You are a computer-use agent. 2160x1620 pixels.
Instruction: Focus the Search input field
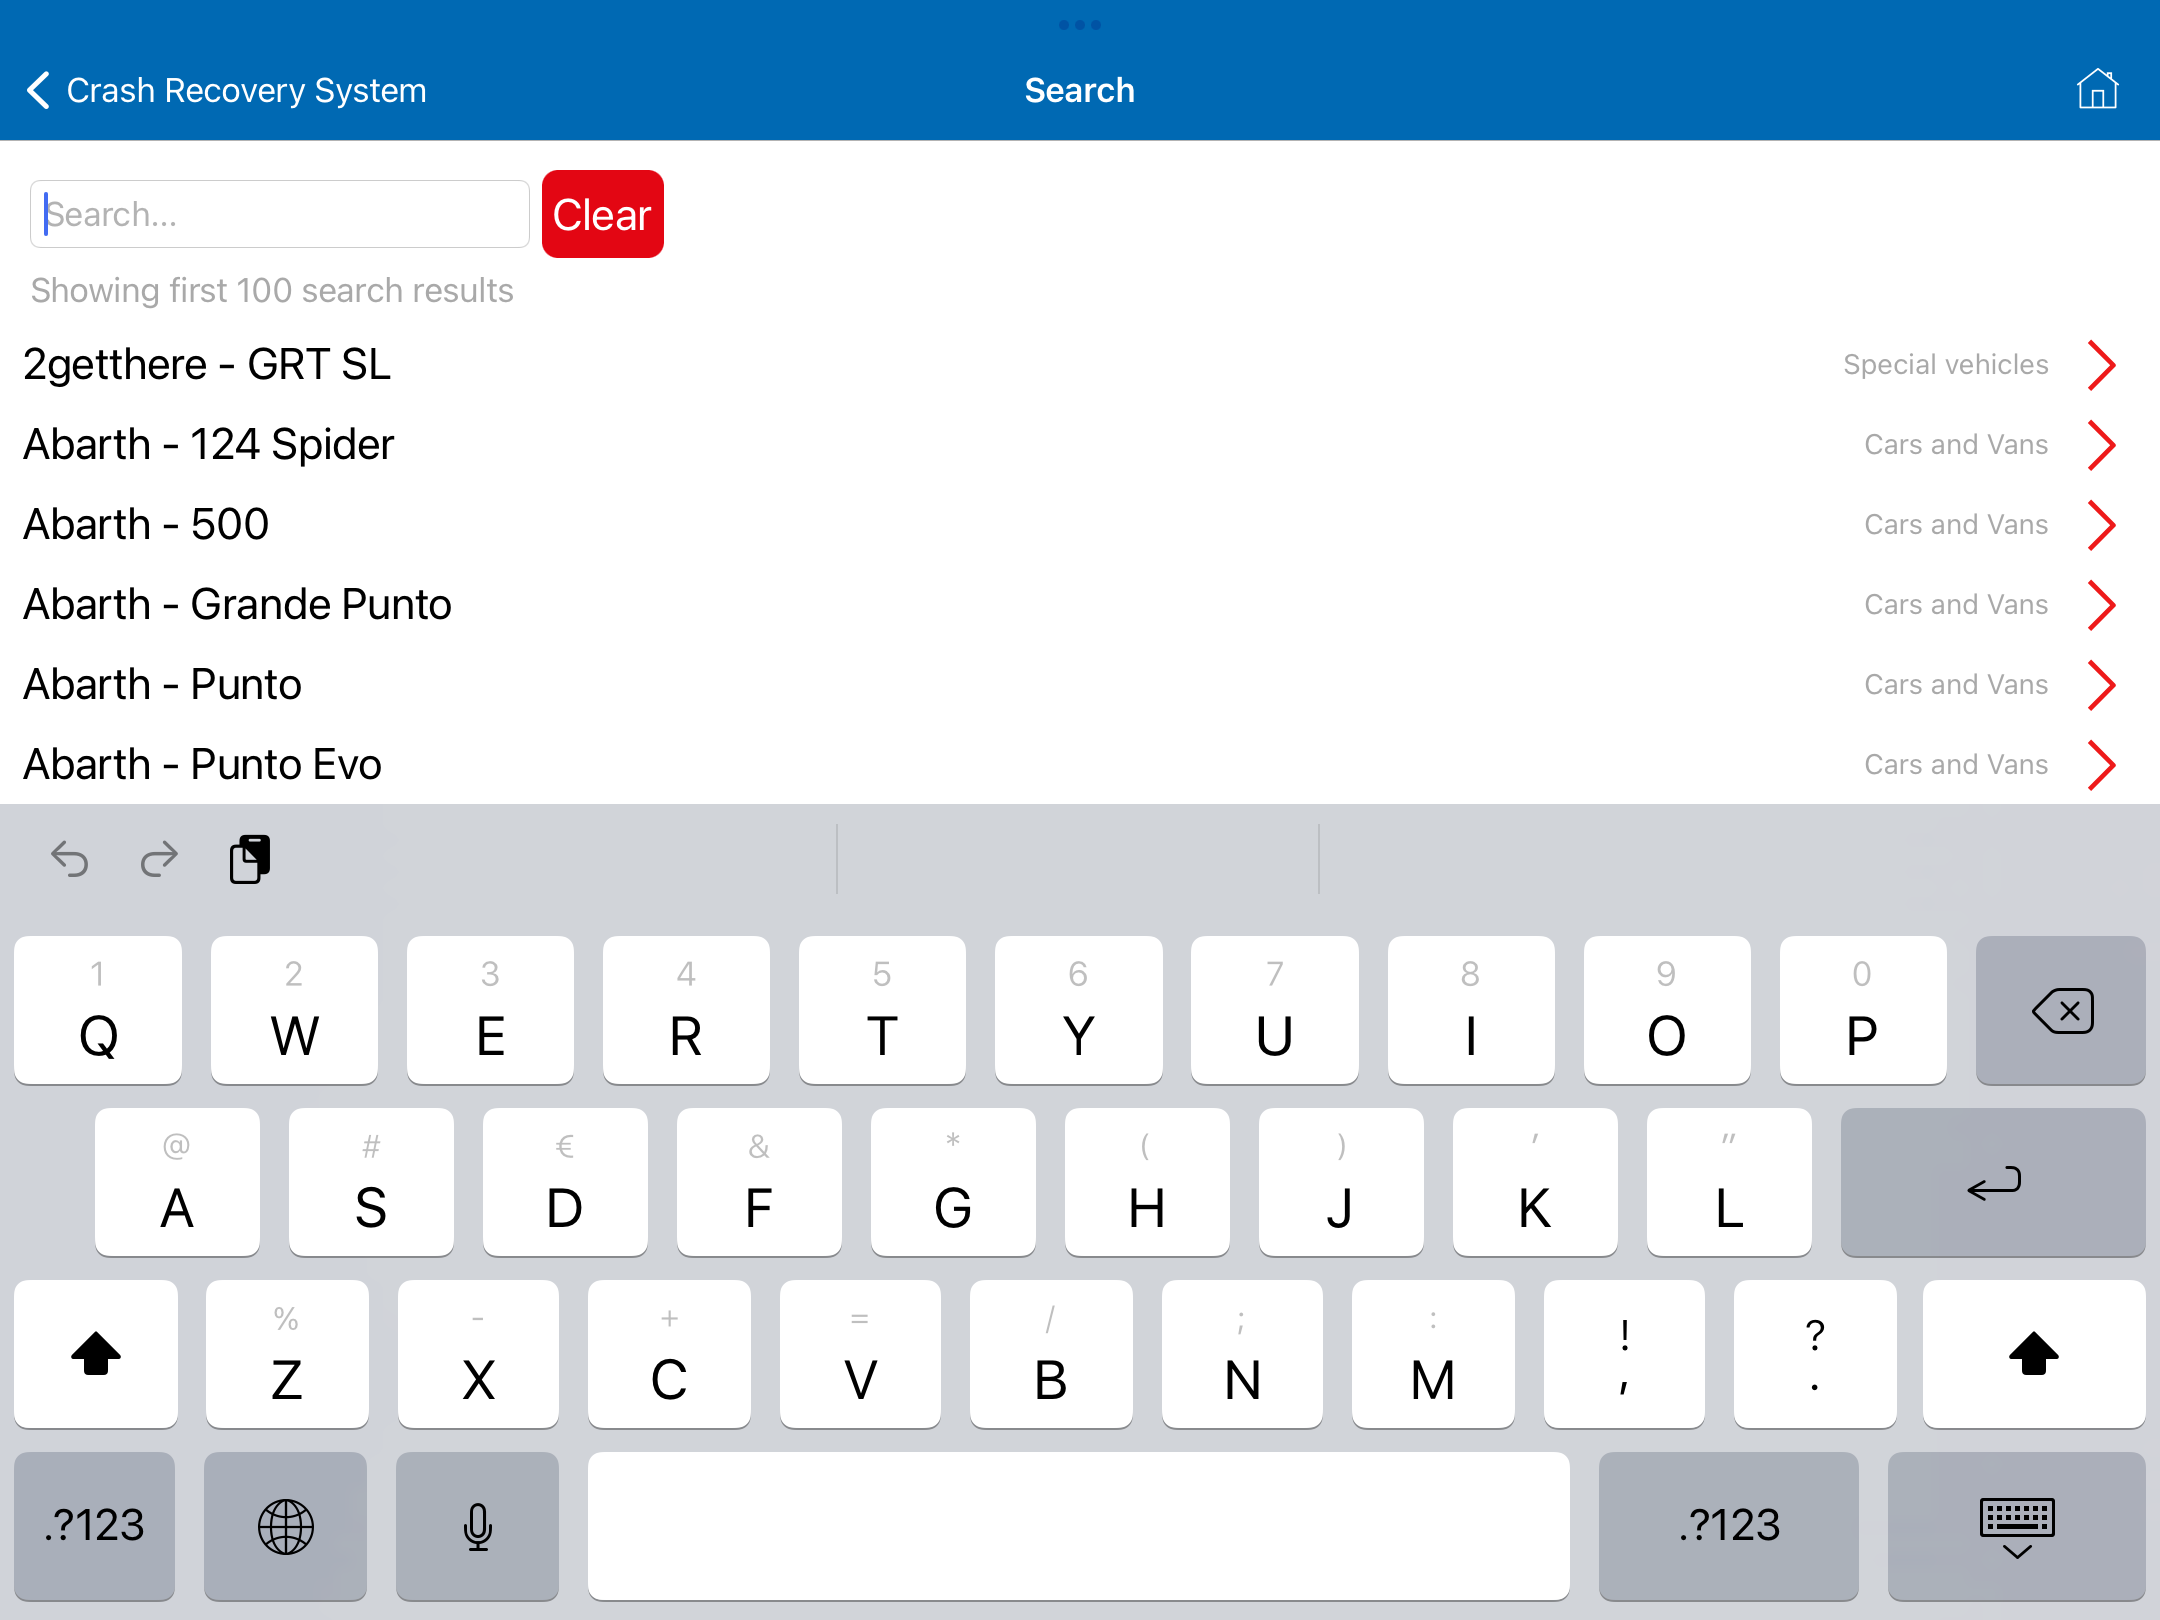pyautogui.click(x=280, y=214)
